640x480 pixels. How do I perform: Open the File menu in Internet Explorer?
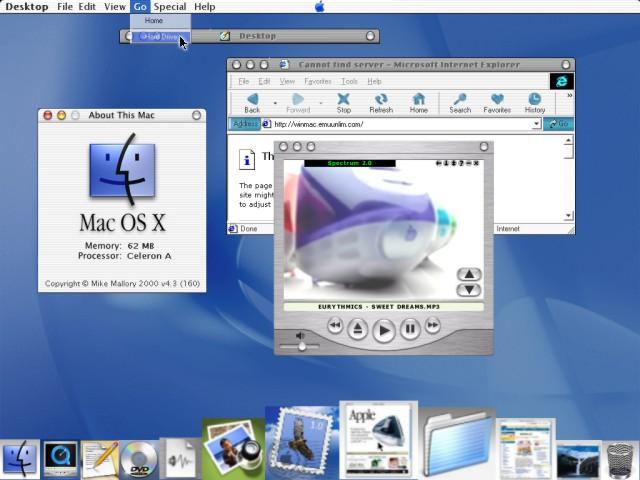point(244,81)
